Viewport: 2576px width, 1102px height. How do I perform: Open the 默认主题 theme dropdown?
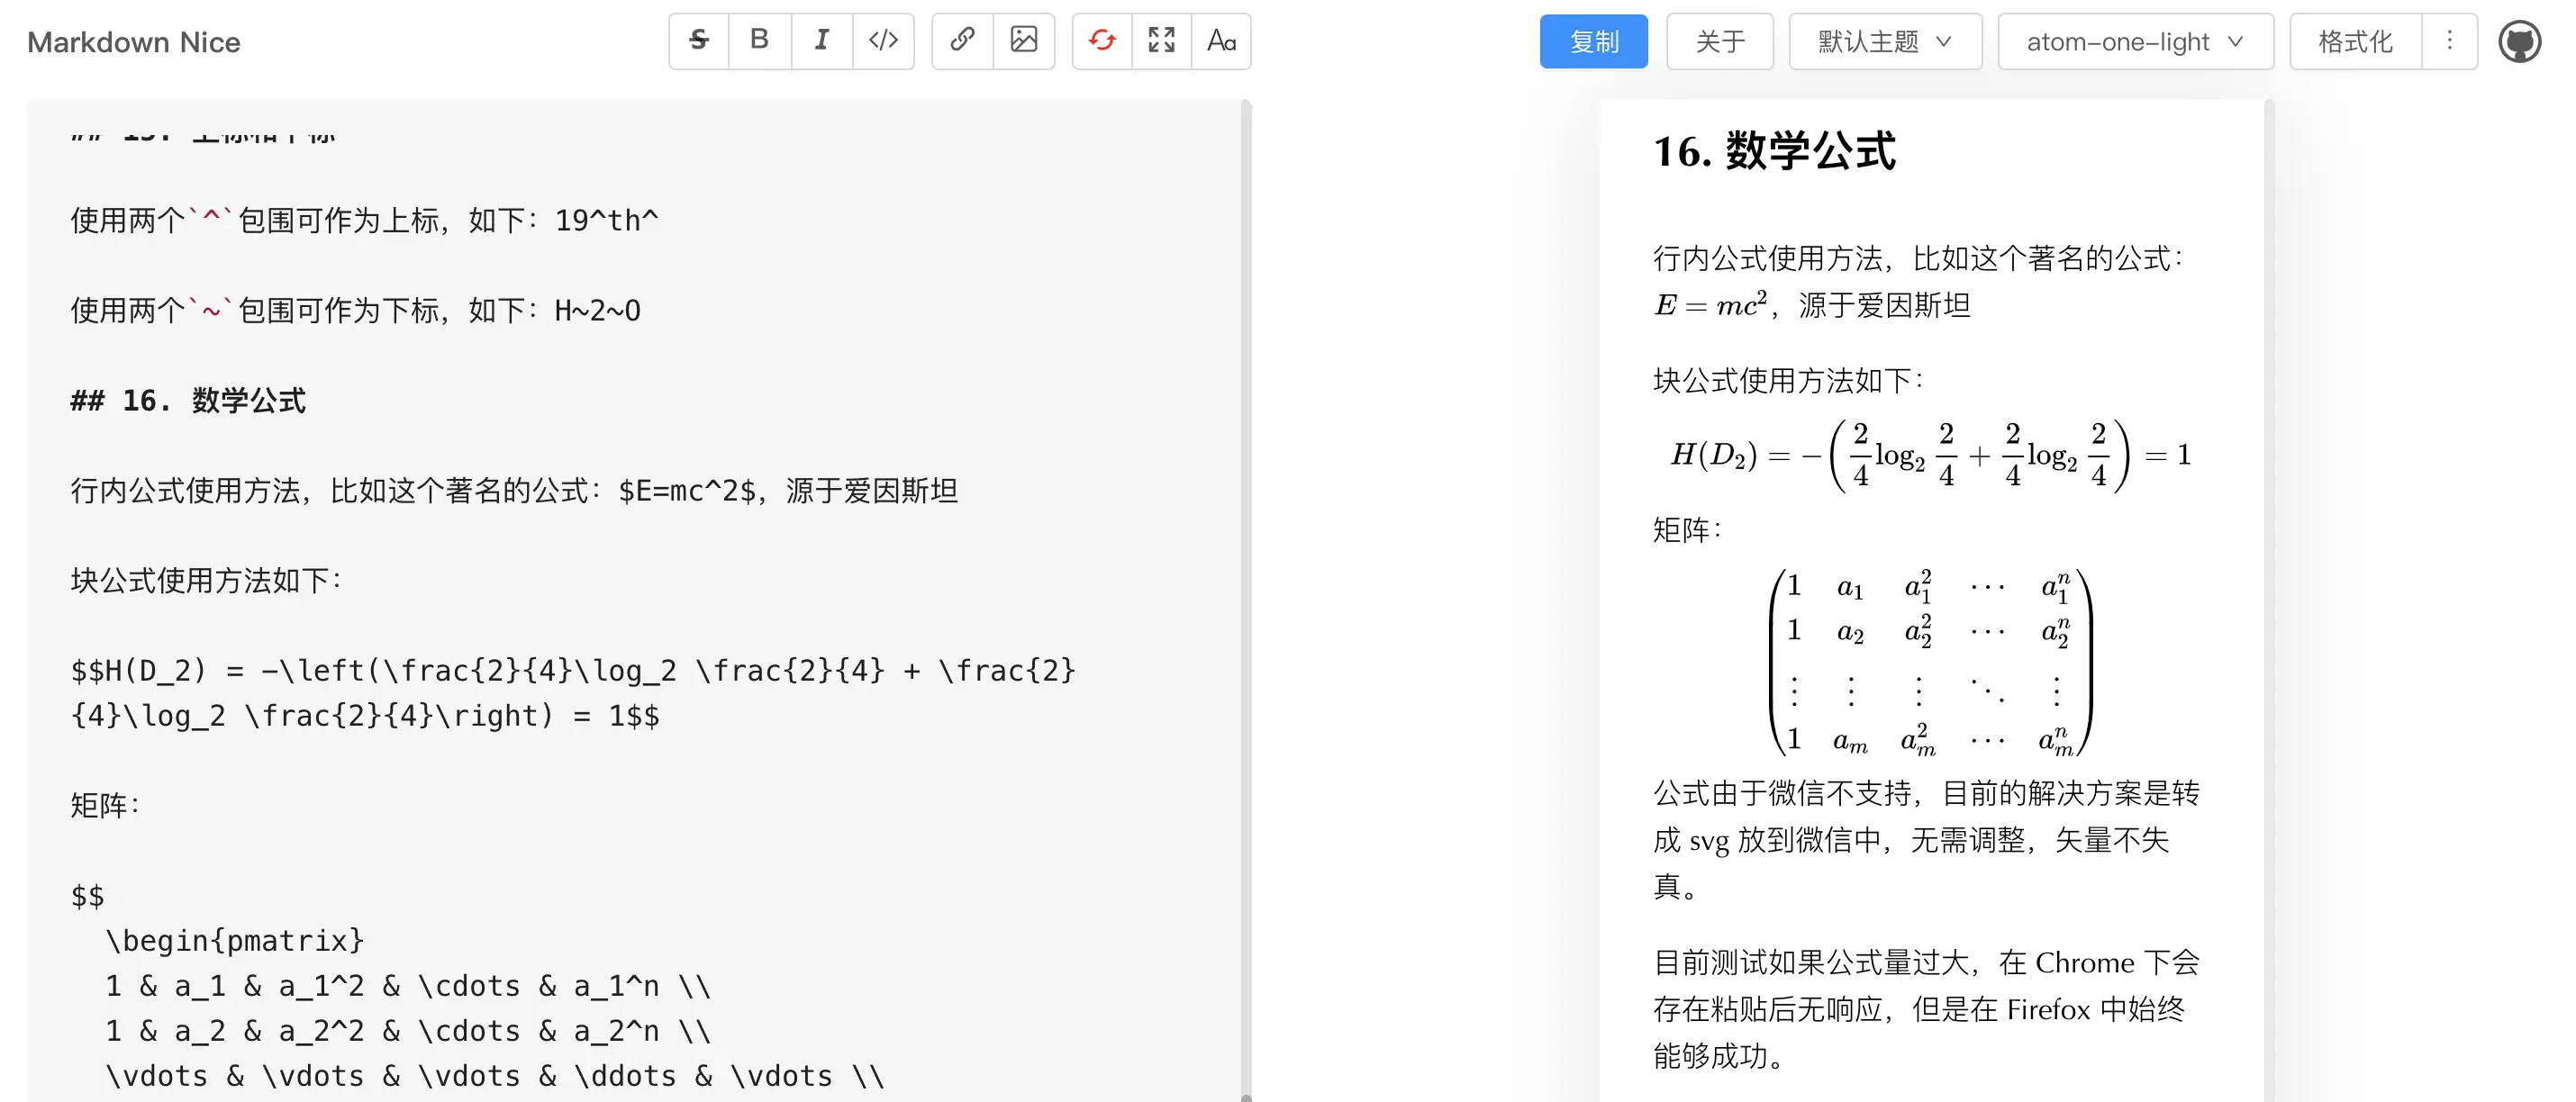coord(1884,41)
